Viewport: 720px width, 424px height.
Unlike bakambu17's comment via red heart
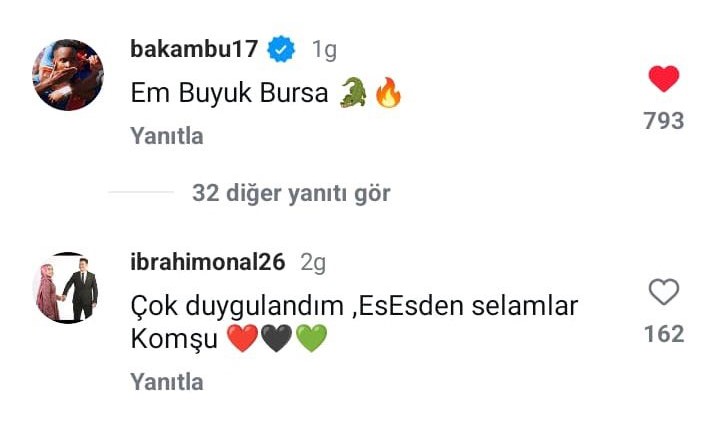(x=664, y=79)
